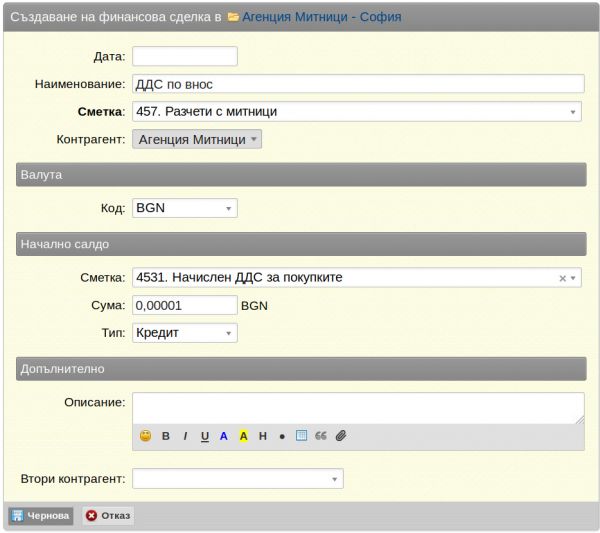Screen dimensions: 600x533
Task: Click the Начално салдо section header
Action: 301,244
